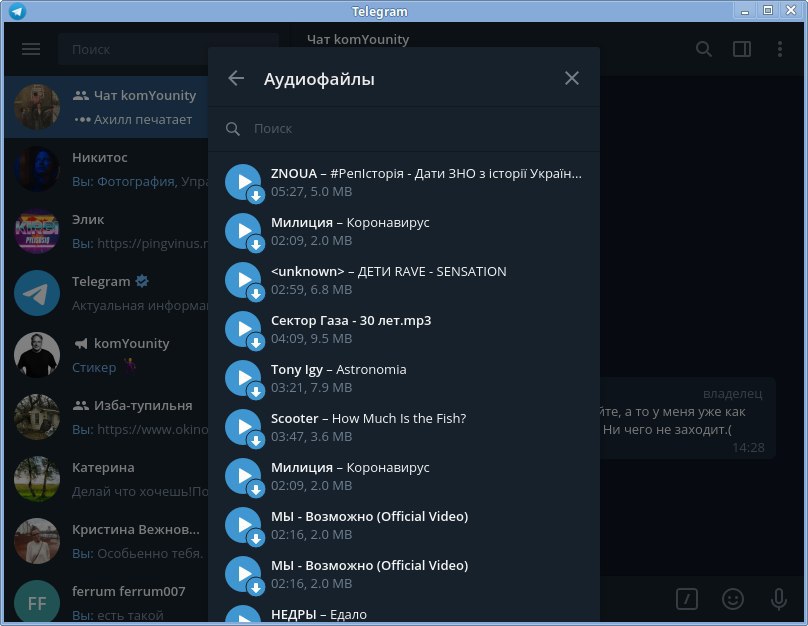This screenshot has height=626, width=808.
Task: Open the ferrum ferrum007 chat
Action: click(106, 599)
